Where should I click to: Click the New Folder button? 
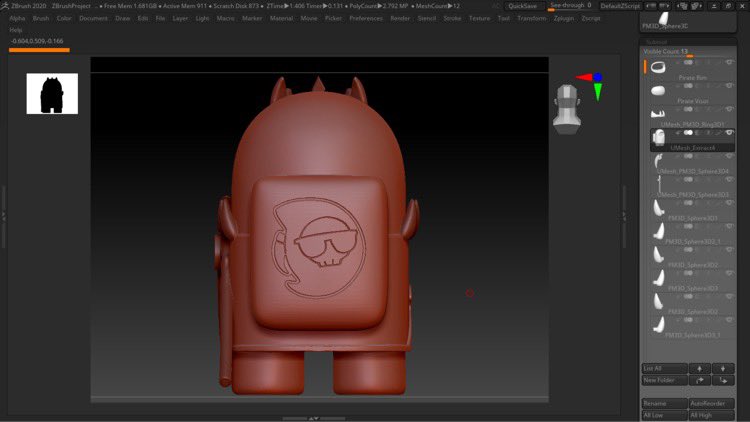click(x=664, y=380)
